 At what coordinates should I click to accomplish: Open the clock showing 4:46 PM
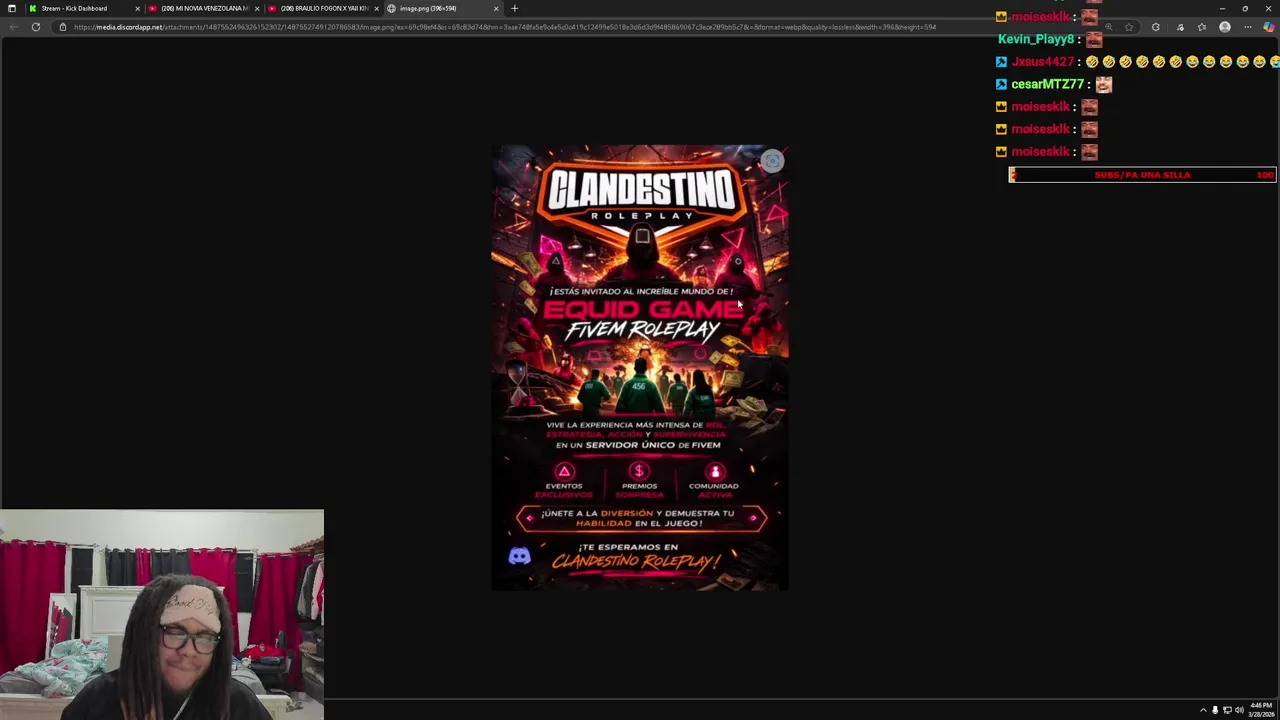point(1260,710)
